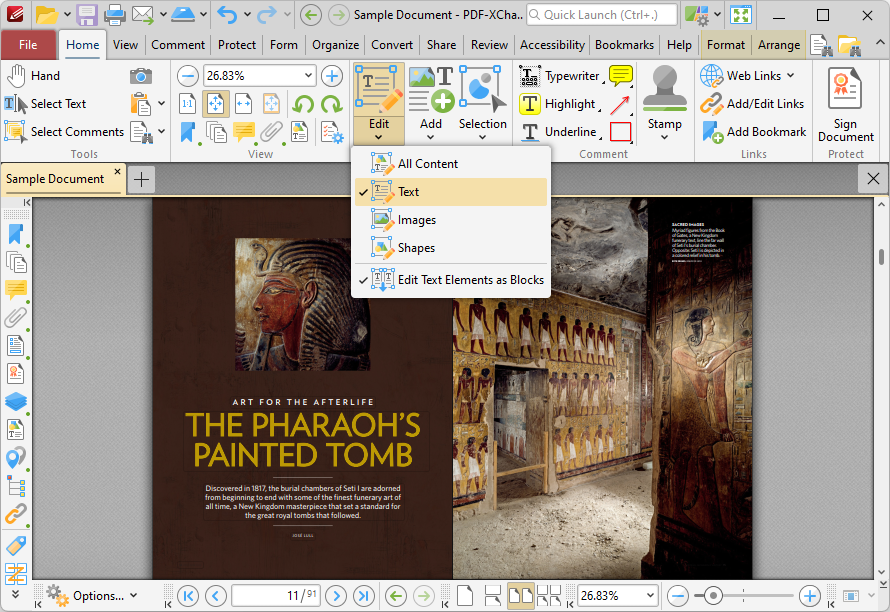Select the Fit Width view icon
Screen dimensions: 890x612
coord(243,104)
